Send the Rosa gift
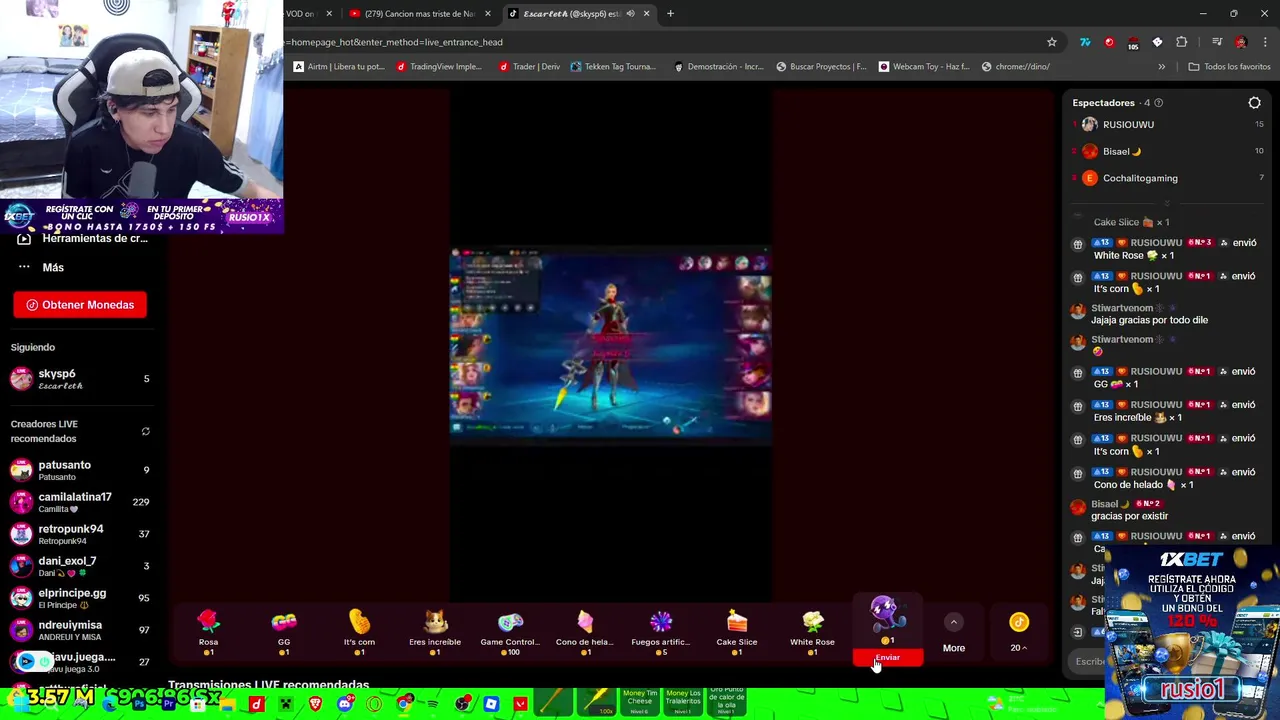Image resolution: width=1280 pixels, height=720 pixels. 208,632
